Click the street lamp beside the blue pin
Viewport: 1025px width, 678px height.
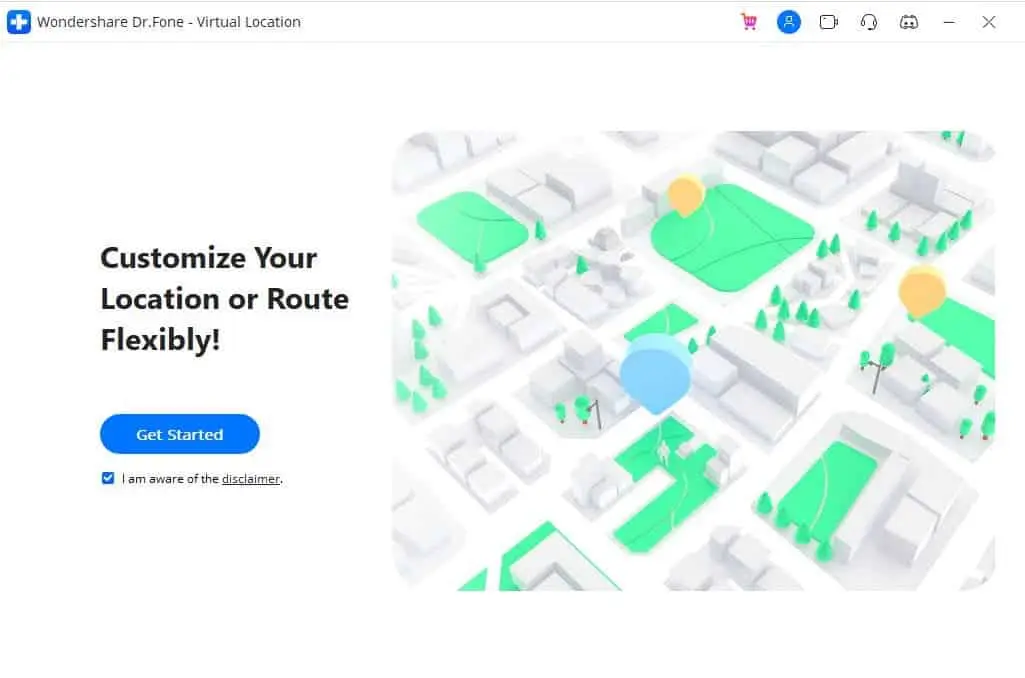tap(596, 415)
